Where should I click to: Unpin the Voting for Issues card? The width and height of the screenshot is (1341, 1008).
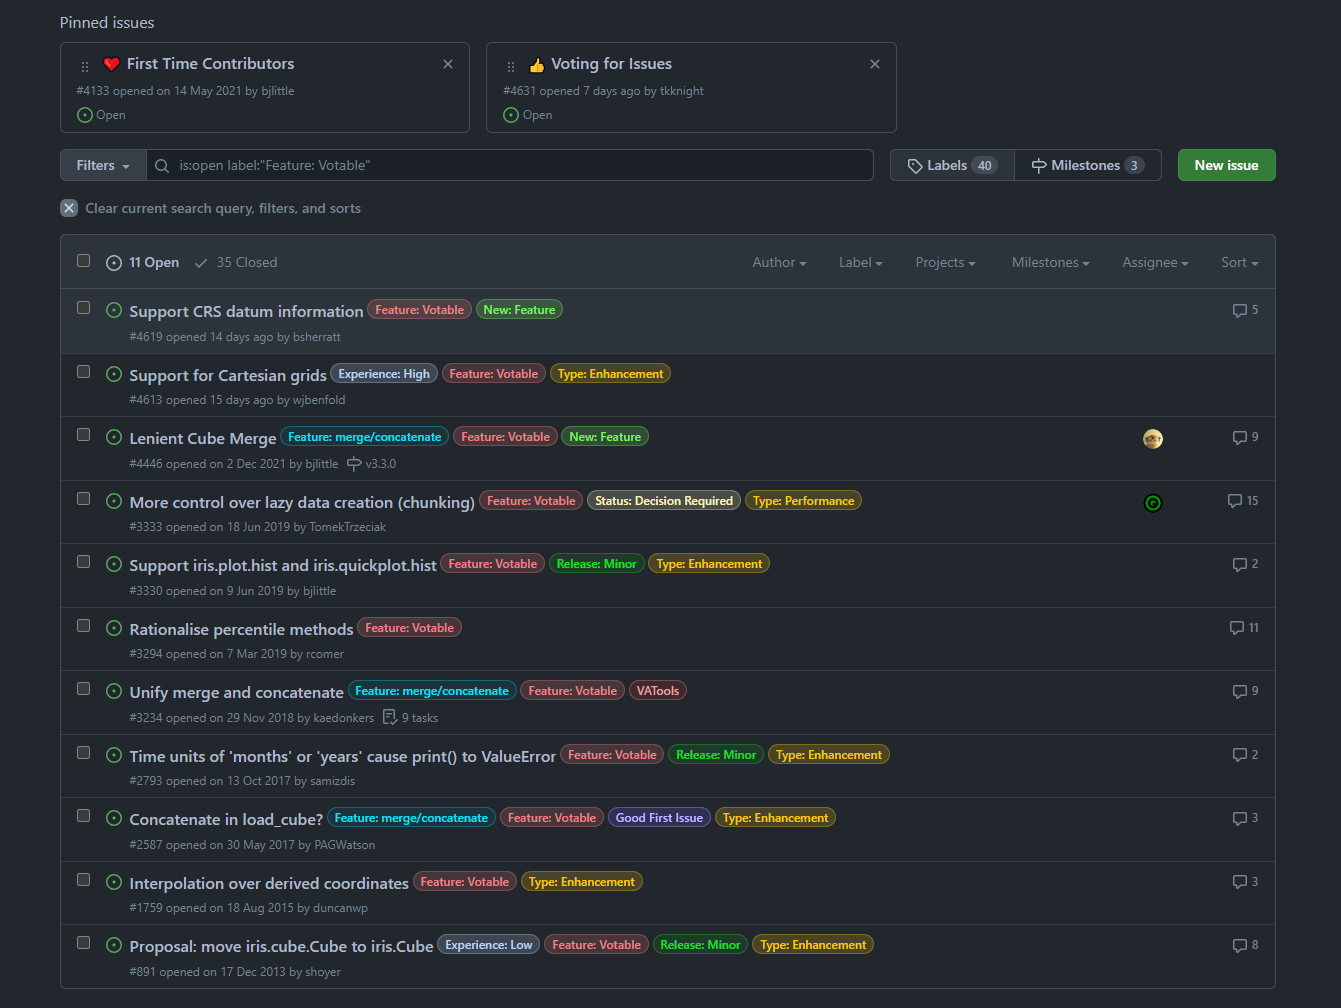pyautogui.click(x=875, y=64)
